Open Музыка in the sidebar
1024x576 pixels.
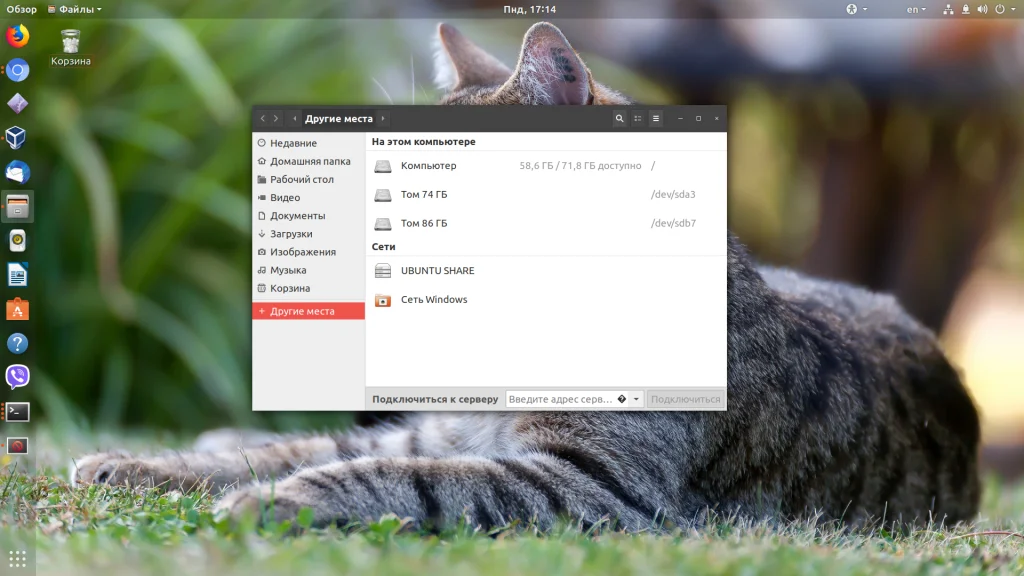[x=308, y=270]
